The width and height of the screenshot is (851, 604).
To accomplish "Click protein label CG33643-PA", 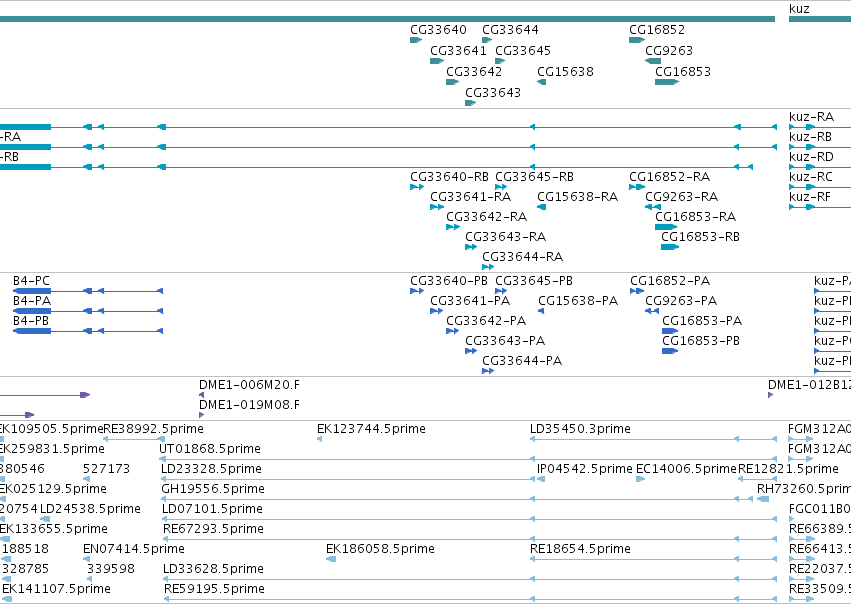I will coord(505,341).
